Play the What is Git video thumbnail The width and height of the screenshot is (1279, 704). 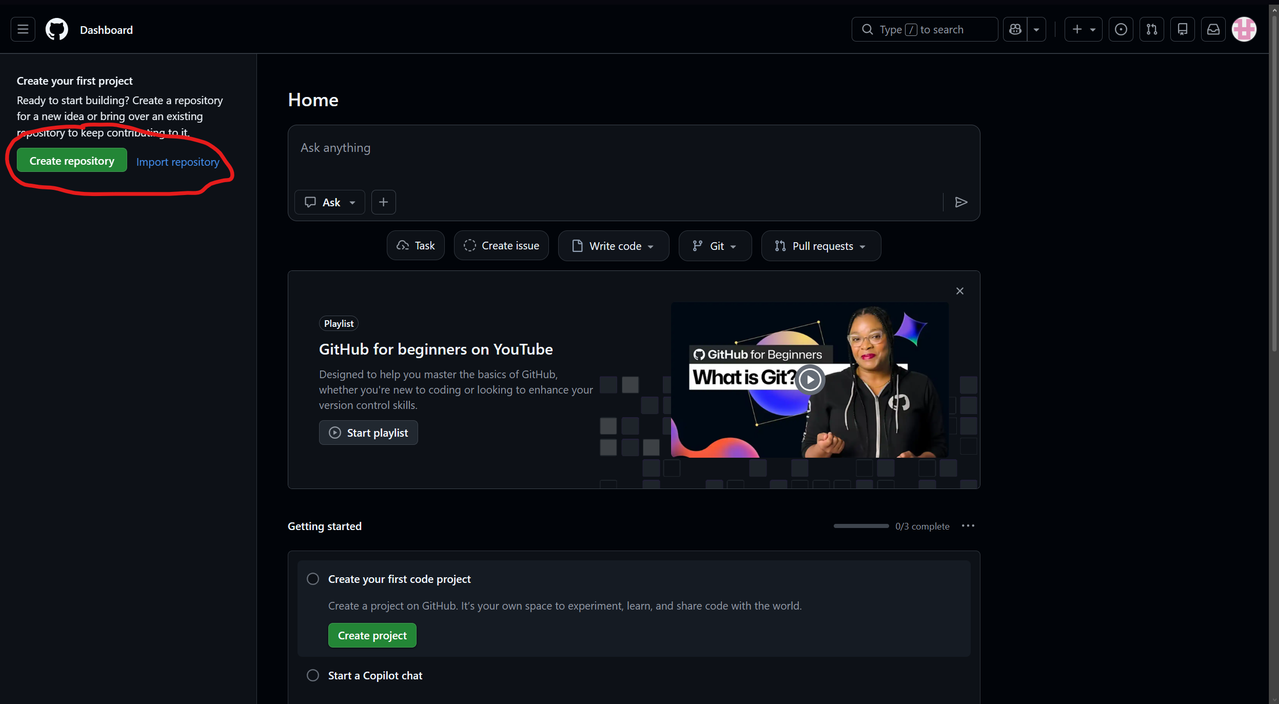[x=810, y=380]
